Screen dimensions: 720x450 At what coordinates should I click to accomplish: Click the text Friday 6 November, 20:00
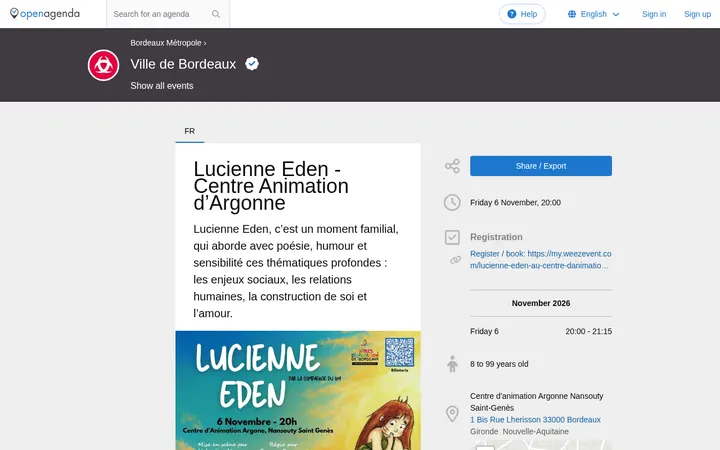pyautogui.click(x=515, y=202)
